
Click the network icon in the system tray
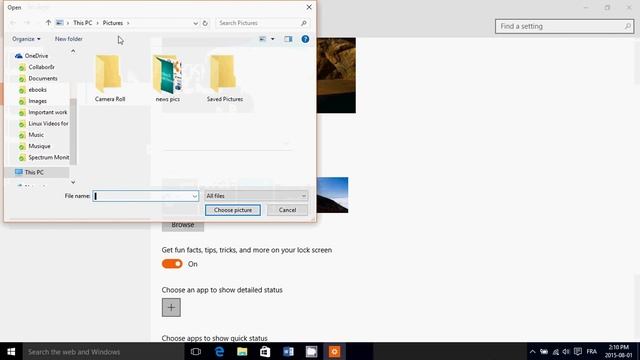pyautogui.click(x=556, y=351)
